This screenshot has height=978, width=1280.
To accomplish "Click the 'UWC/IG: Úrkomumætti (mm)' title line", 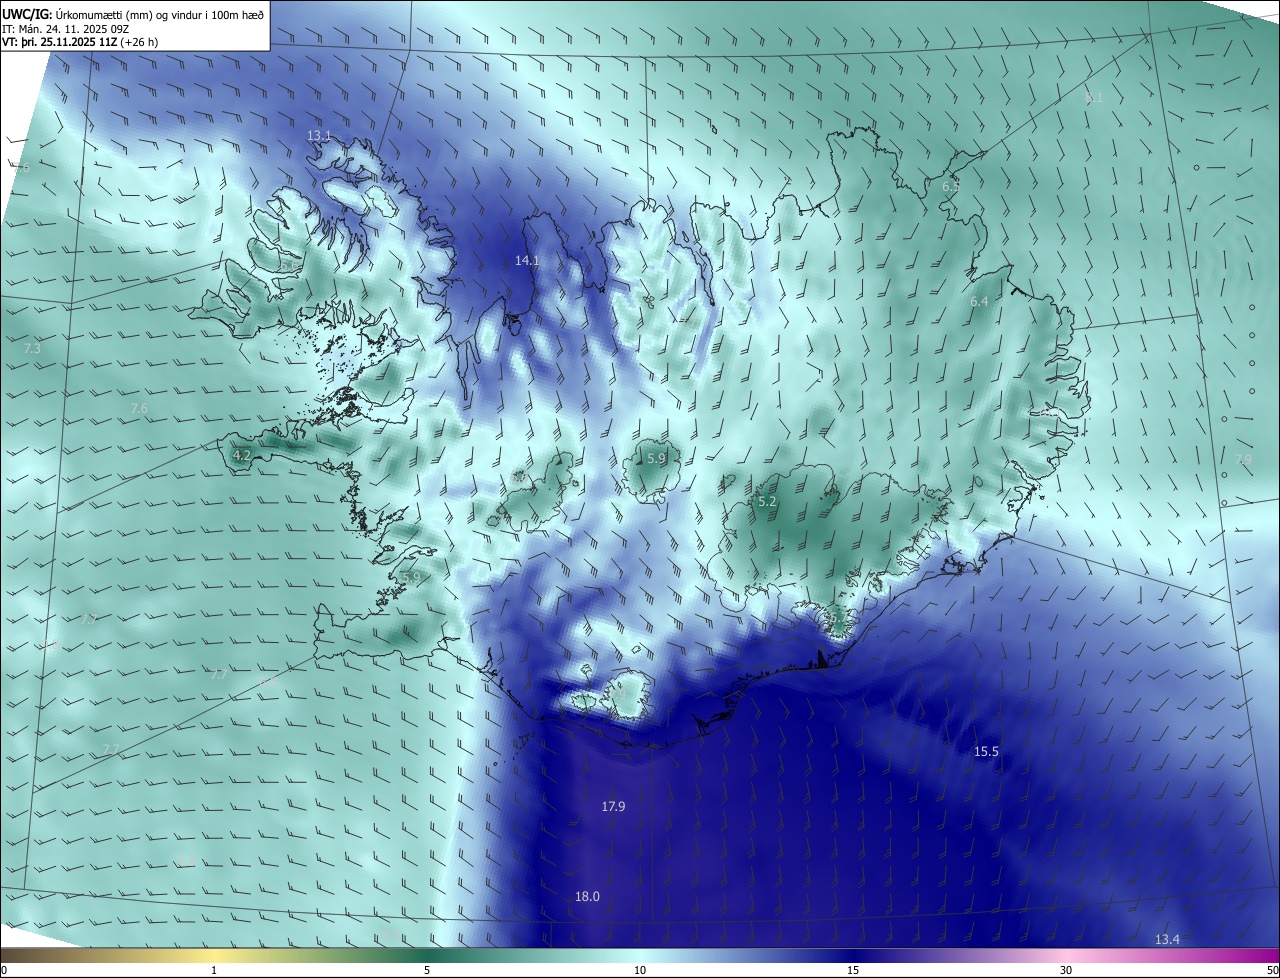I will 134,15.
